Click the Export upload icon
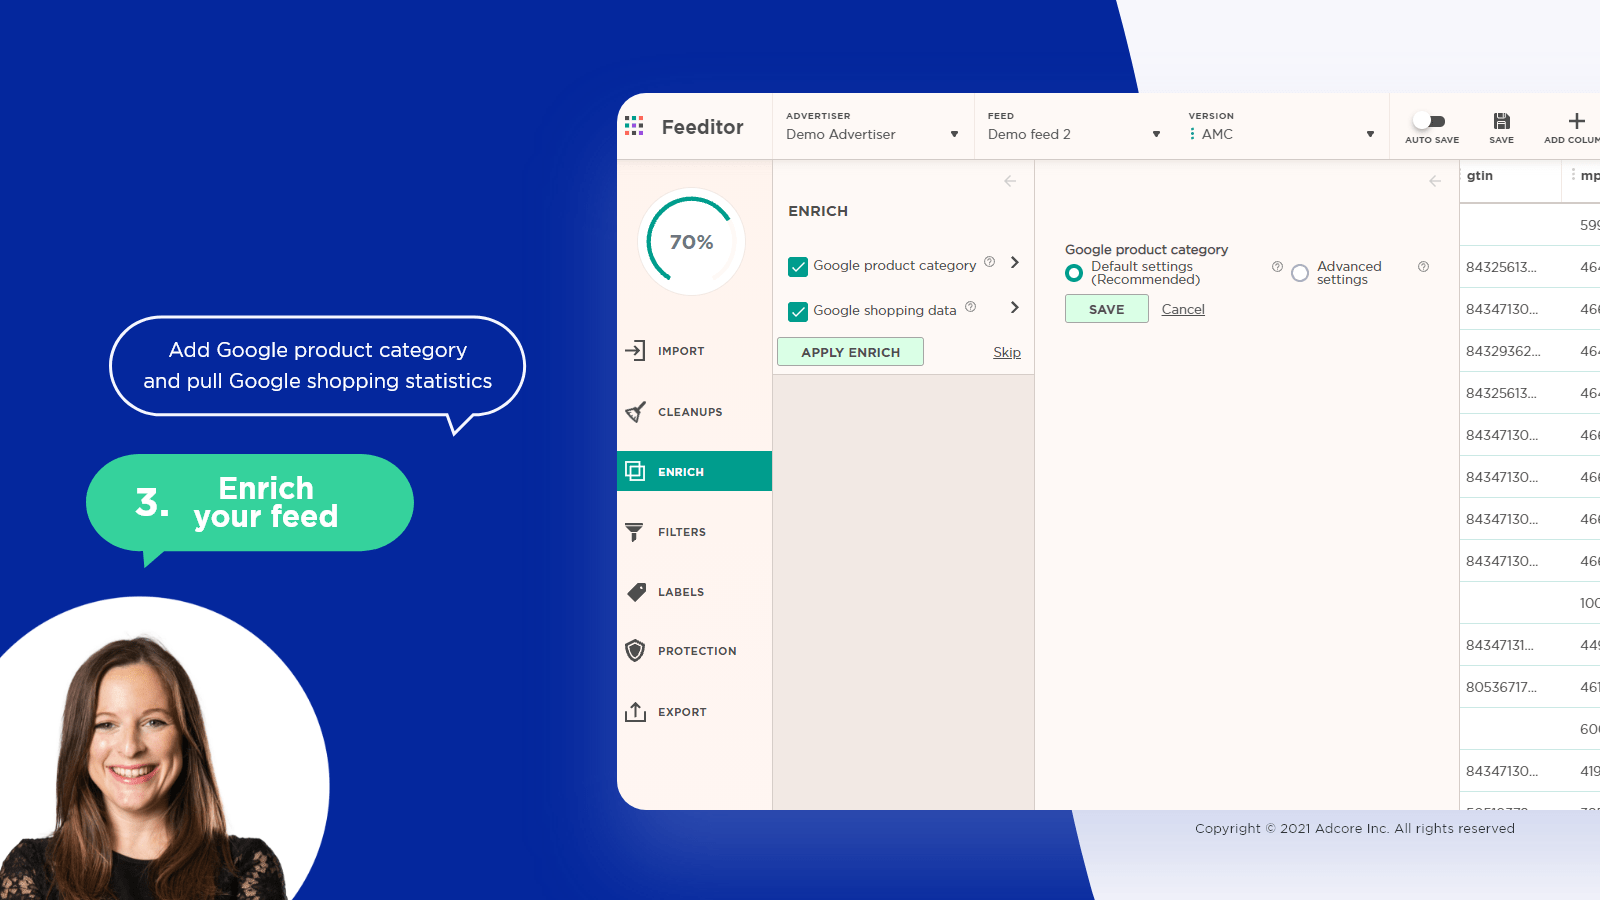1600x900 pixels. point(635,712)
